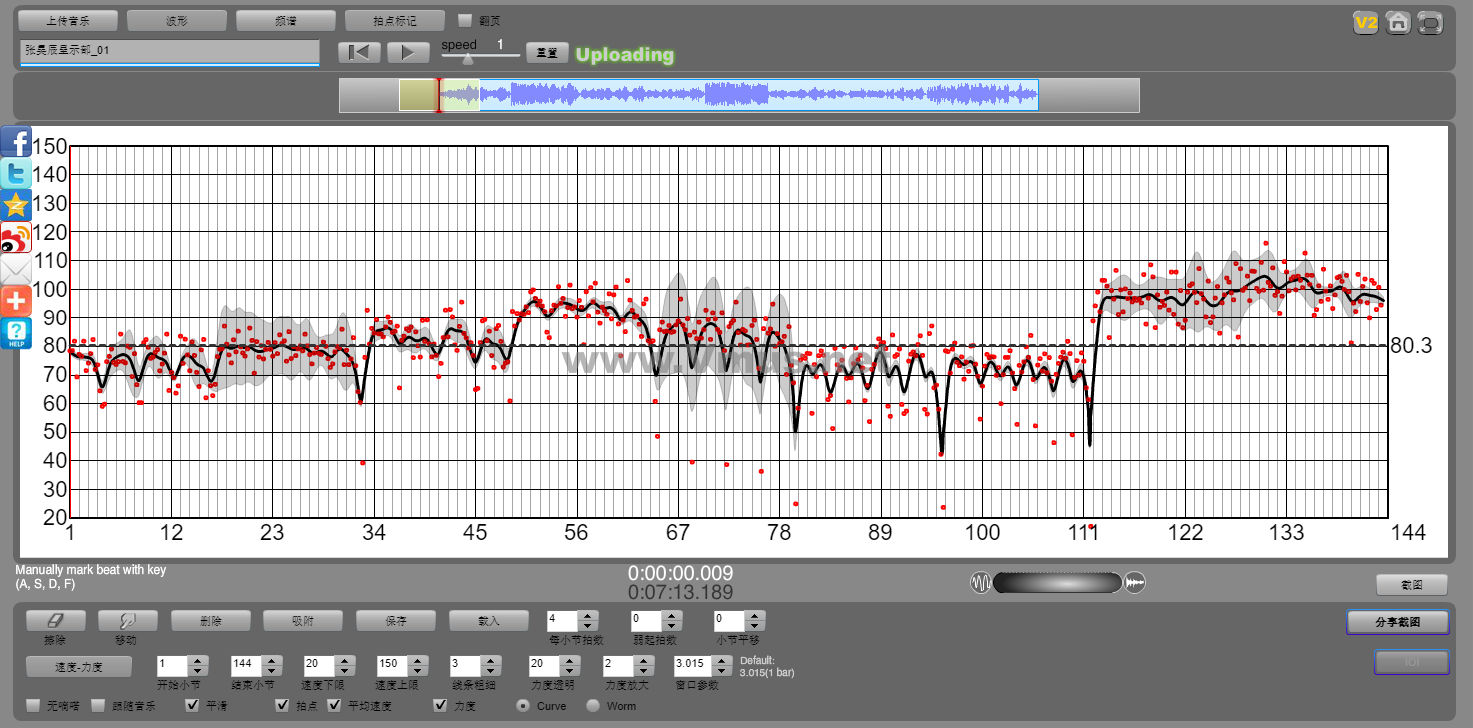Click the home icon at top right
The height and width of the screenshot is (728, 1473).
pyautogui.click(x=1398, y=22)
